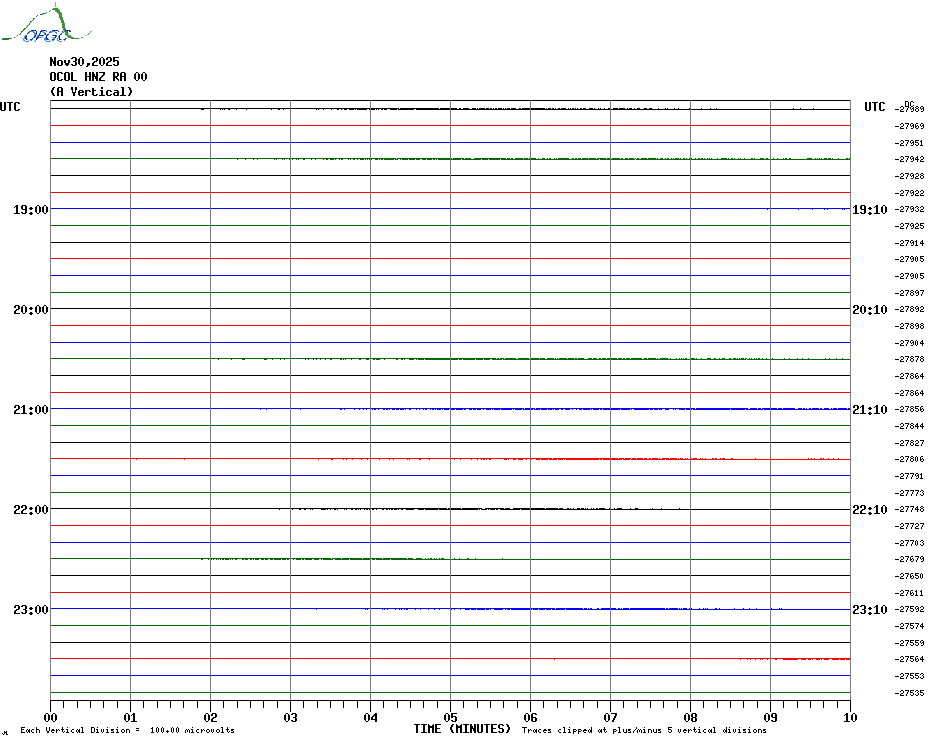Click the (A Vertical) channel label

91,92
